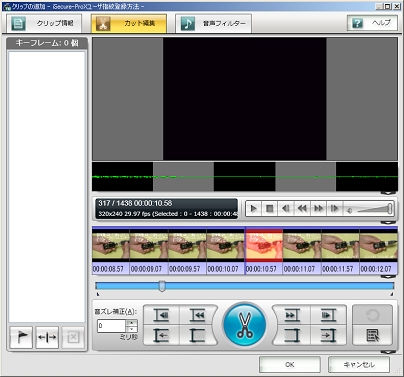Click the add keyframe flag button
The height and width of the screenshot is (377, 404).
pos(21,337)
